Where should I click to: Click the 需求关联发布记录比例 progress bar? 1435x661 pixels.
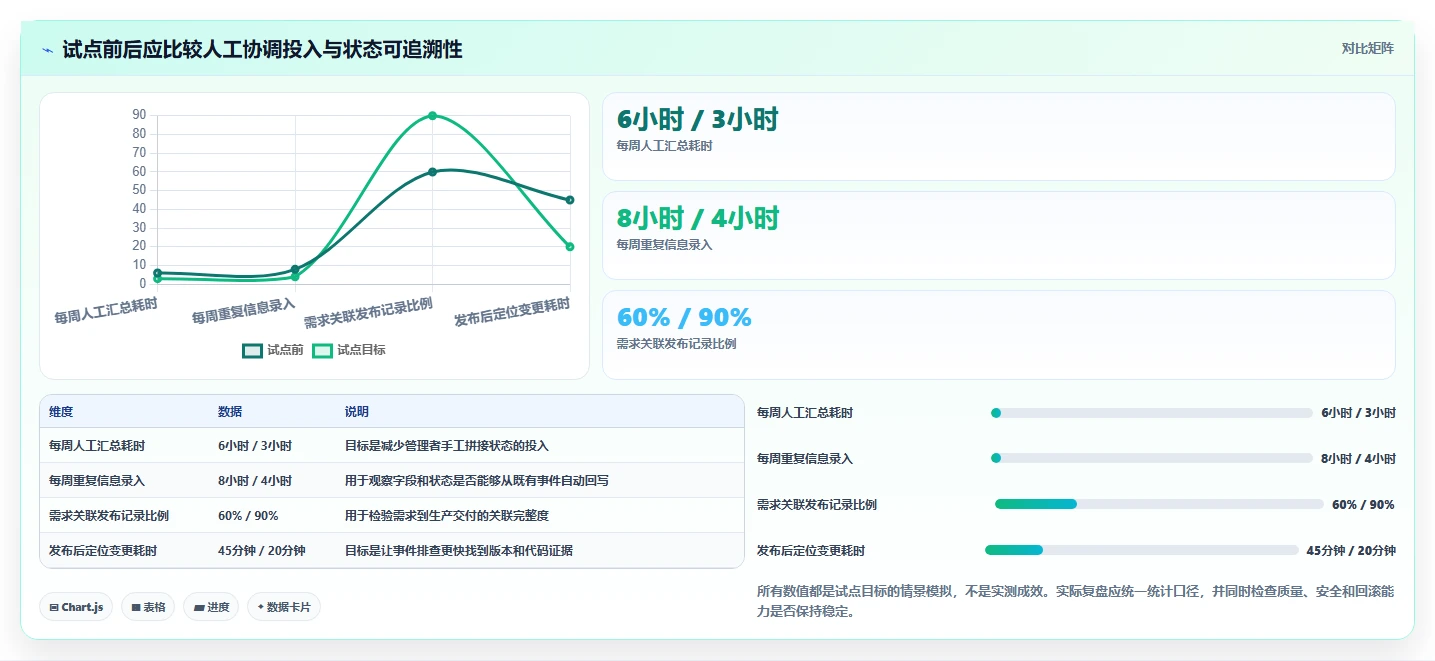pyautogui.click(x=1159, y=504)
